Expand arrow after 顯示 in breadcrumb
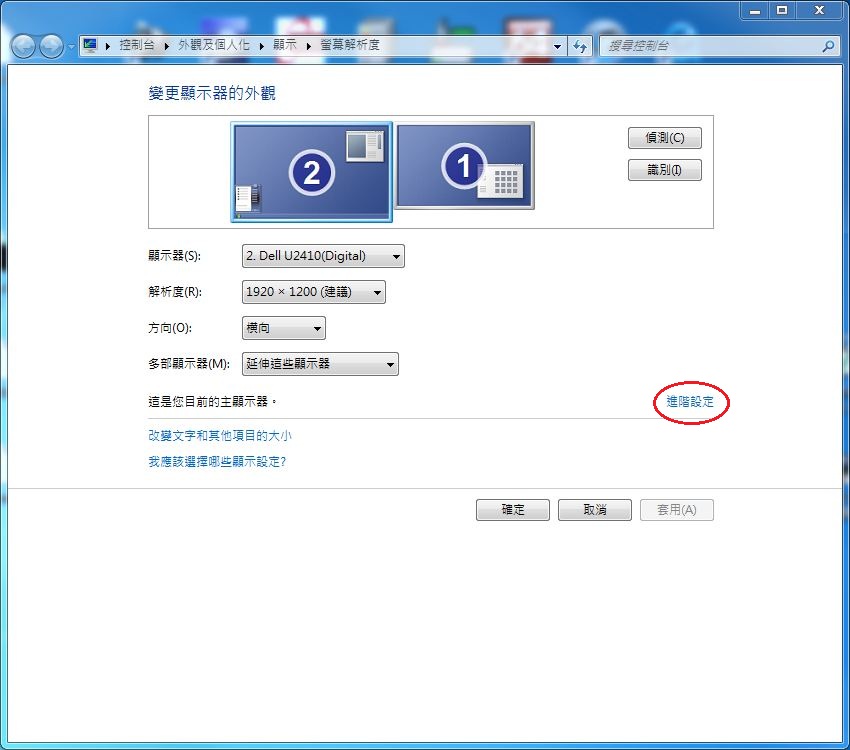This screenshot has height=750, width=850. 308,46
